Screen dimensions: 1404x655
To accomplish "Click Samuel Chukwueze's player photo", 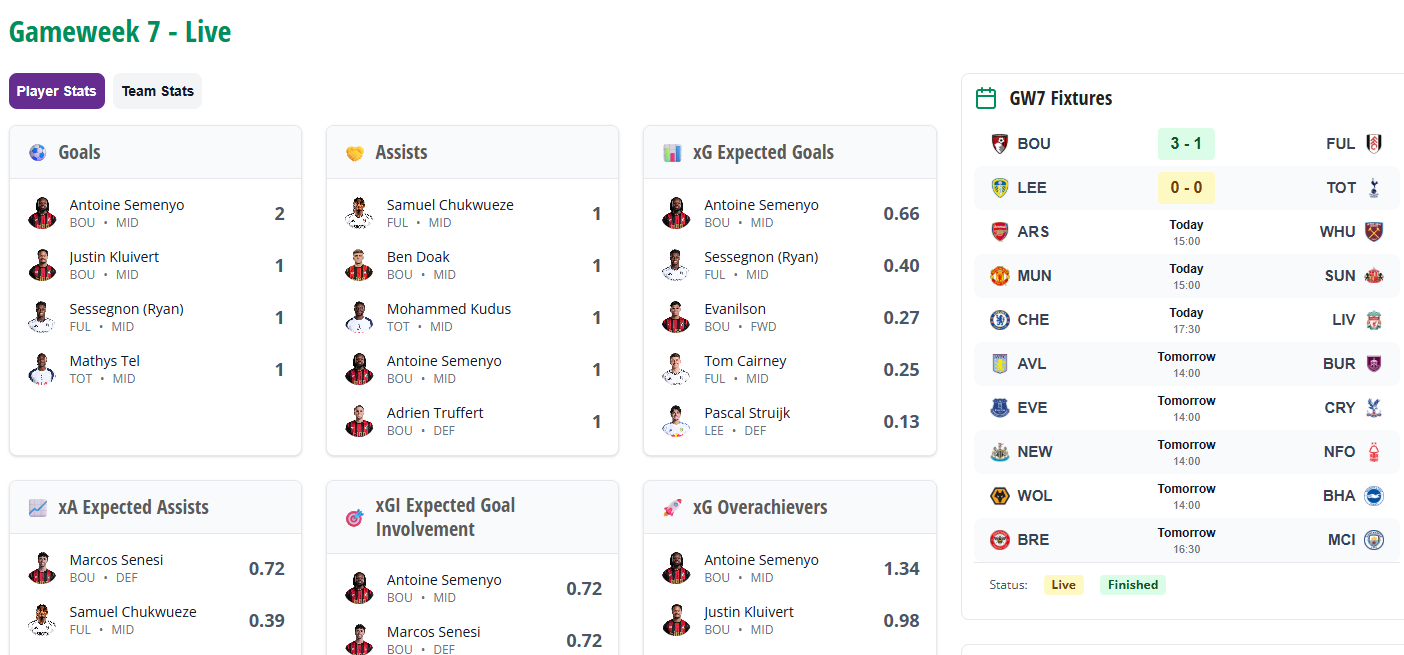I will 358,212.
